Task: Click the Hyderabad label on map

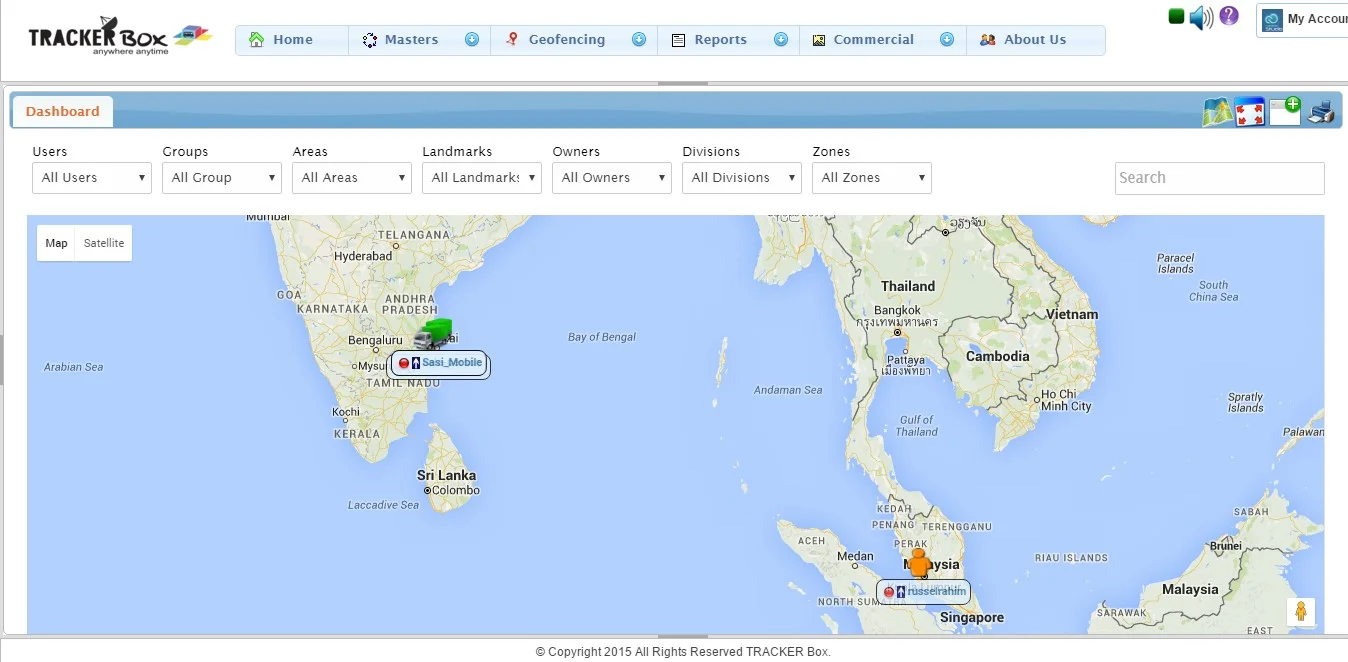Action: click(x=363, y=256)
